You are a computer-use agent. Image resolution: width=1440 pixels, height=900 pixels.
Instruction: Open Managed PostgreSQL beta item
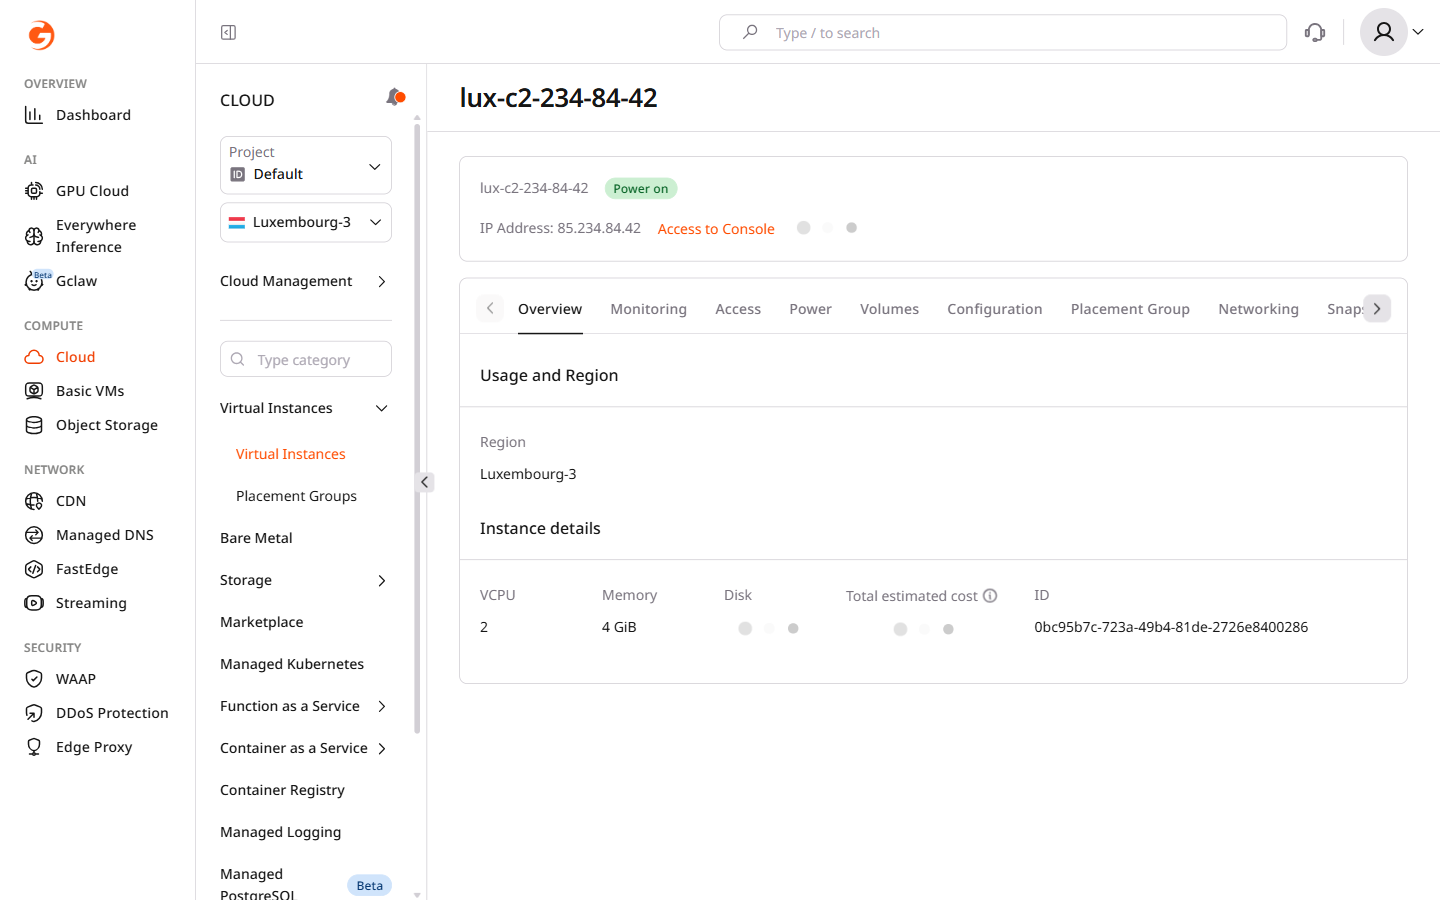coord(306,884)
